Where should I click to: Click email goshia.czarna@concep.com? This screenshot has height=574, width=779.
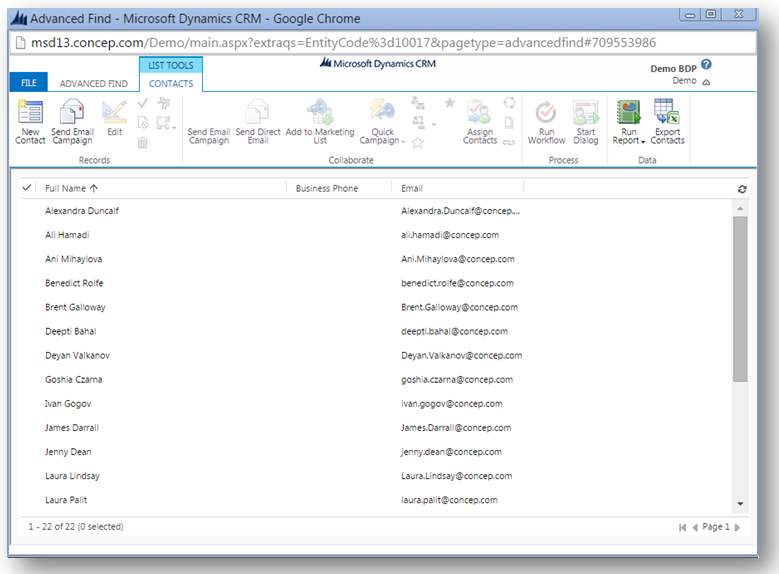[457, 380]
